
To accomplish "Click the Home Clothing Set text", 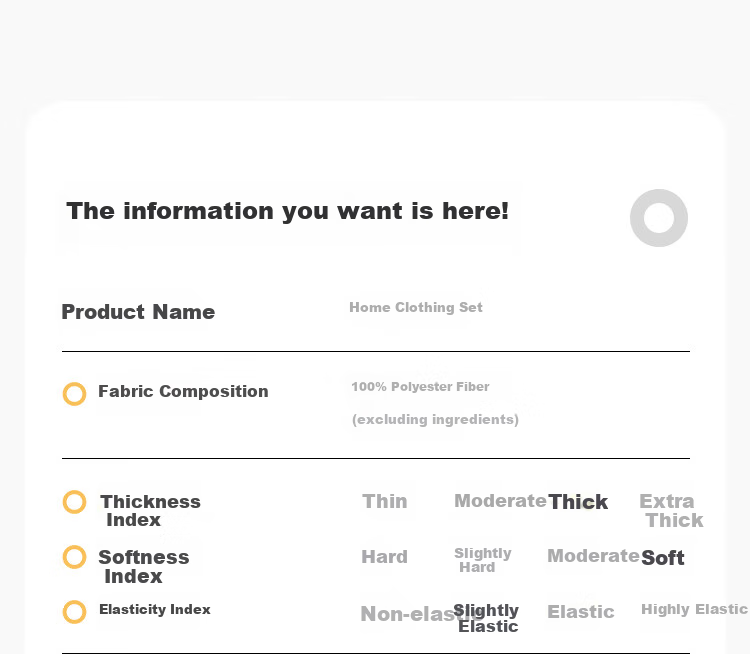I will tap(416, 307).
